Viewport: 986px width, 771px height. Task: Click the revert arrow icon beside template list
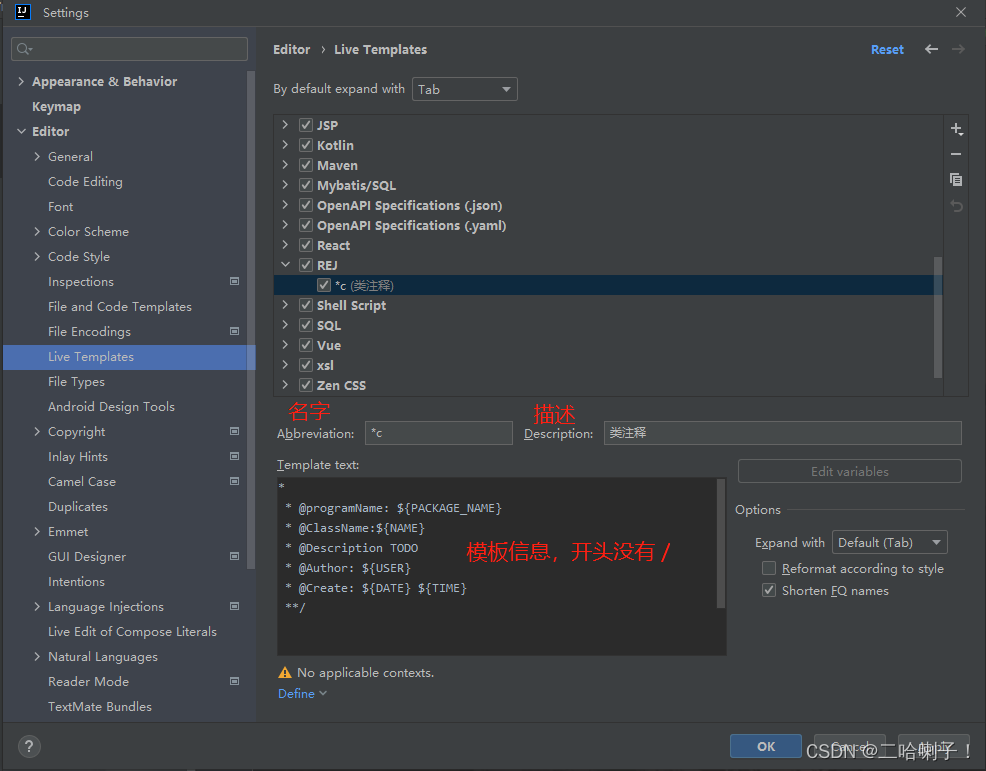[x=956, y=206]
